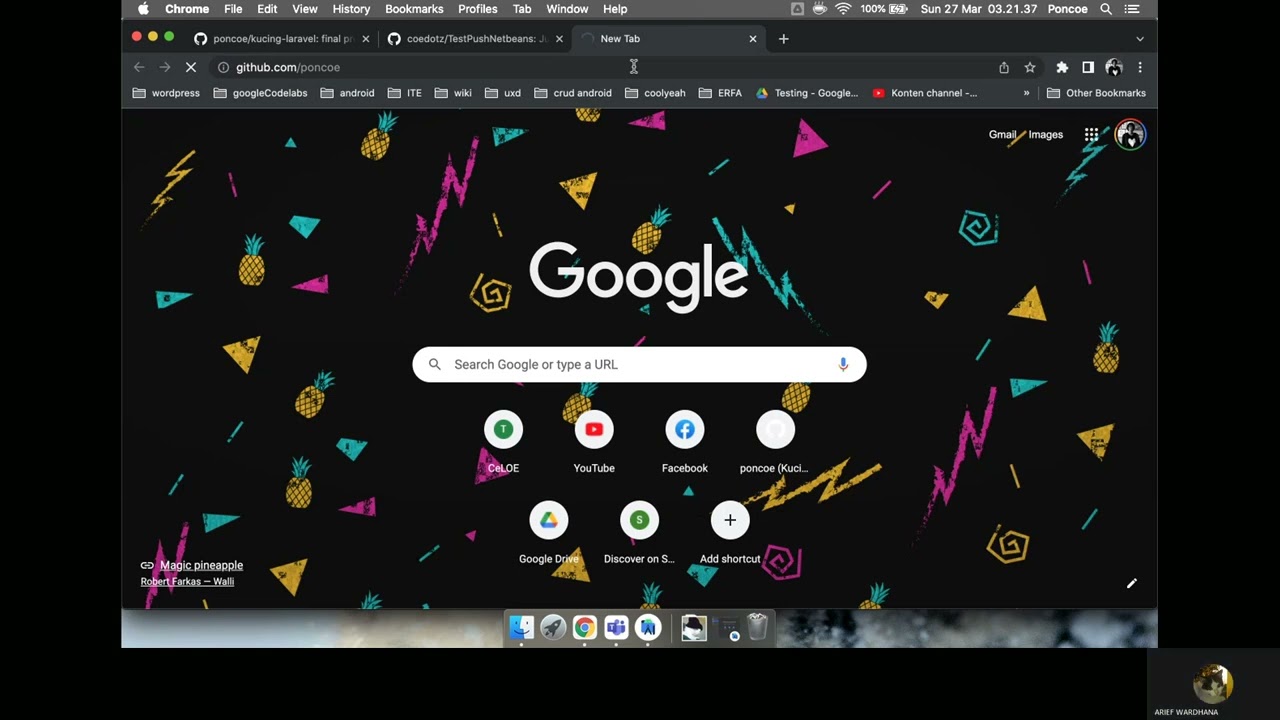Open the Facebook shortcut
Screen dimensions: 1280x720
(685, 443)
